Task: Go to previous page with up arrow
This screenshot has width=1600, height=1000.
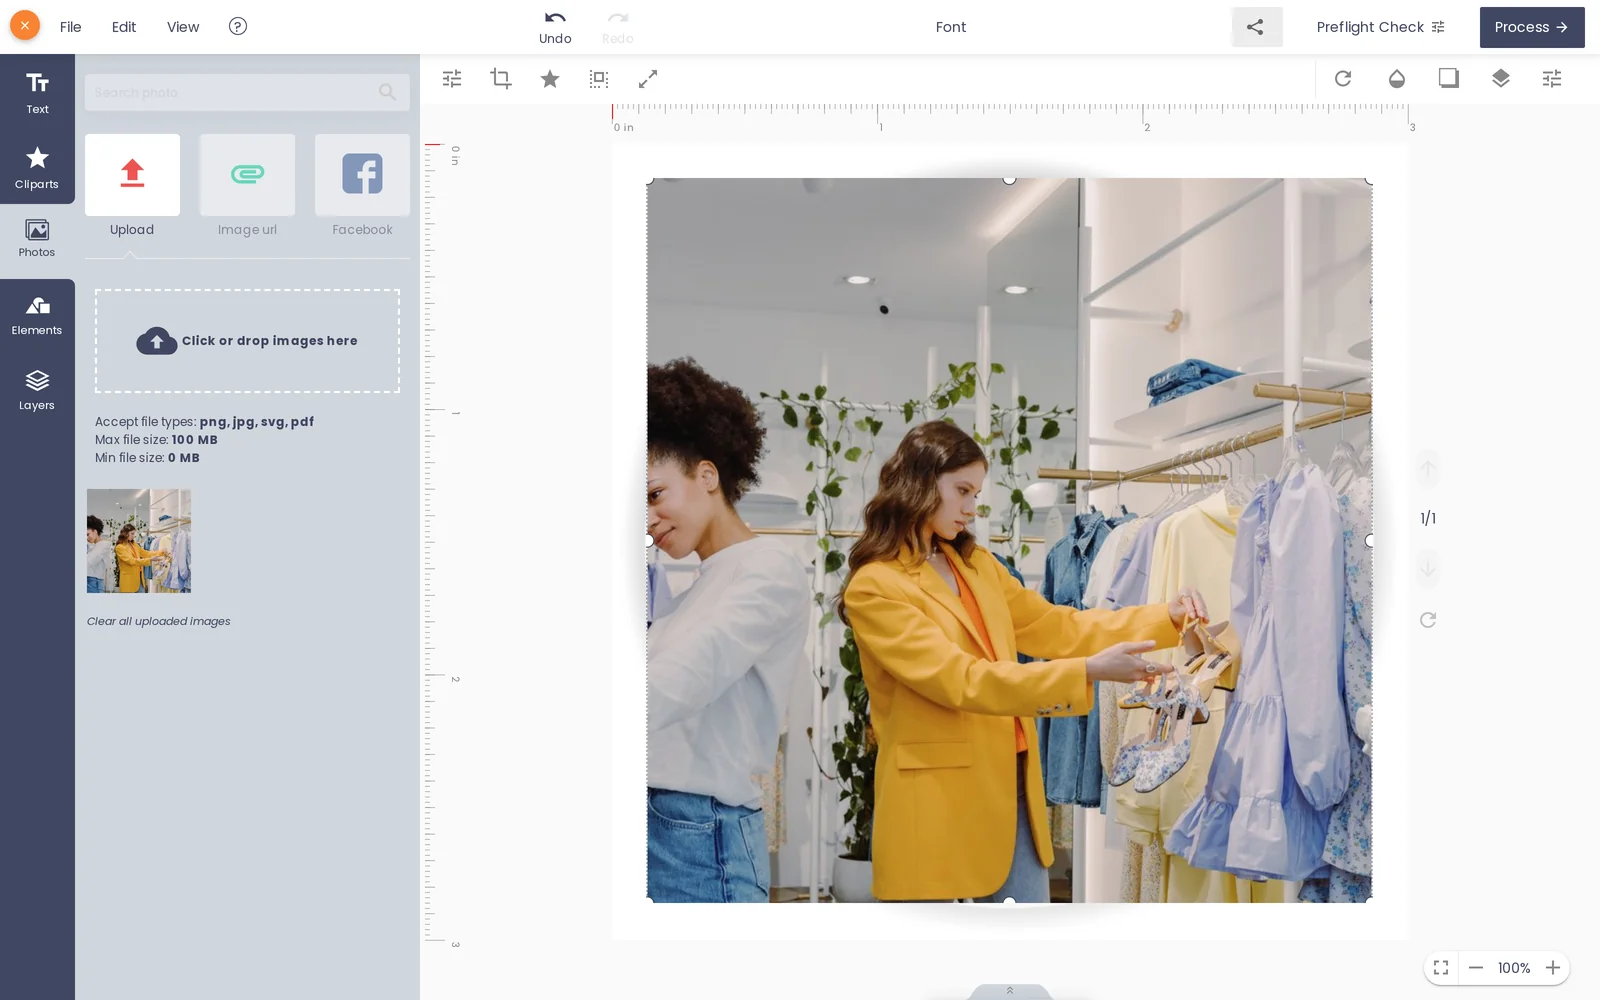Action: point(1428,468)
